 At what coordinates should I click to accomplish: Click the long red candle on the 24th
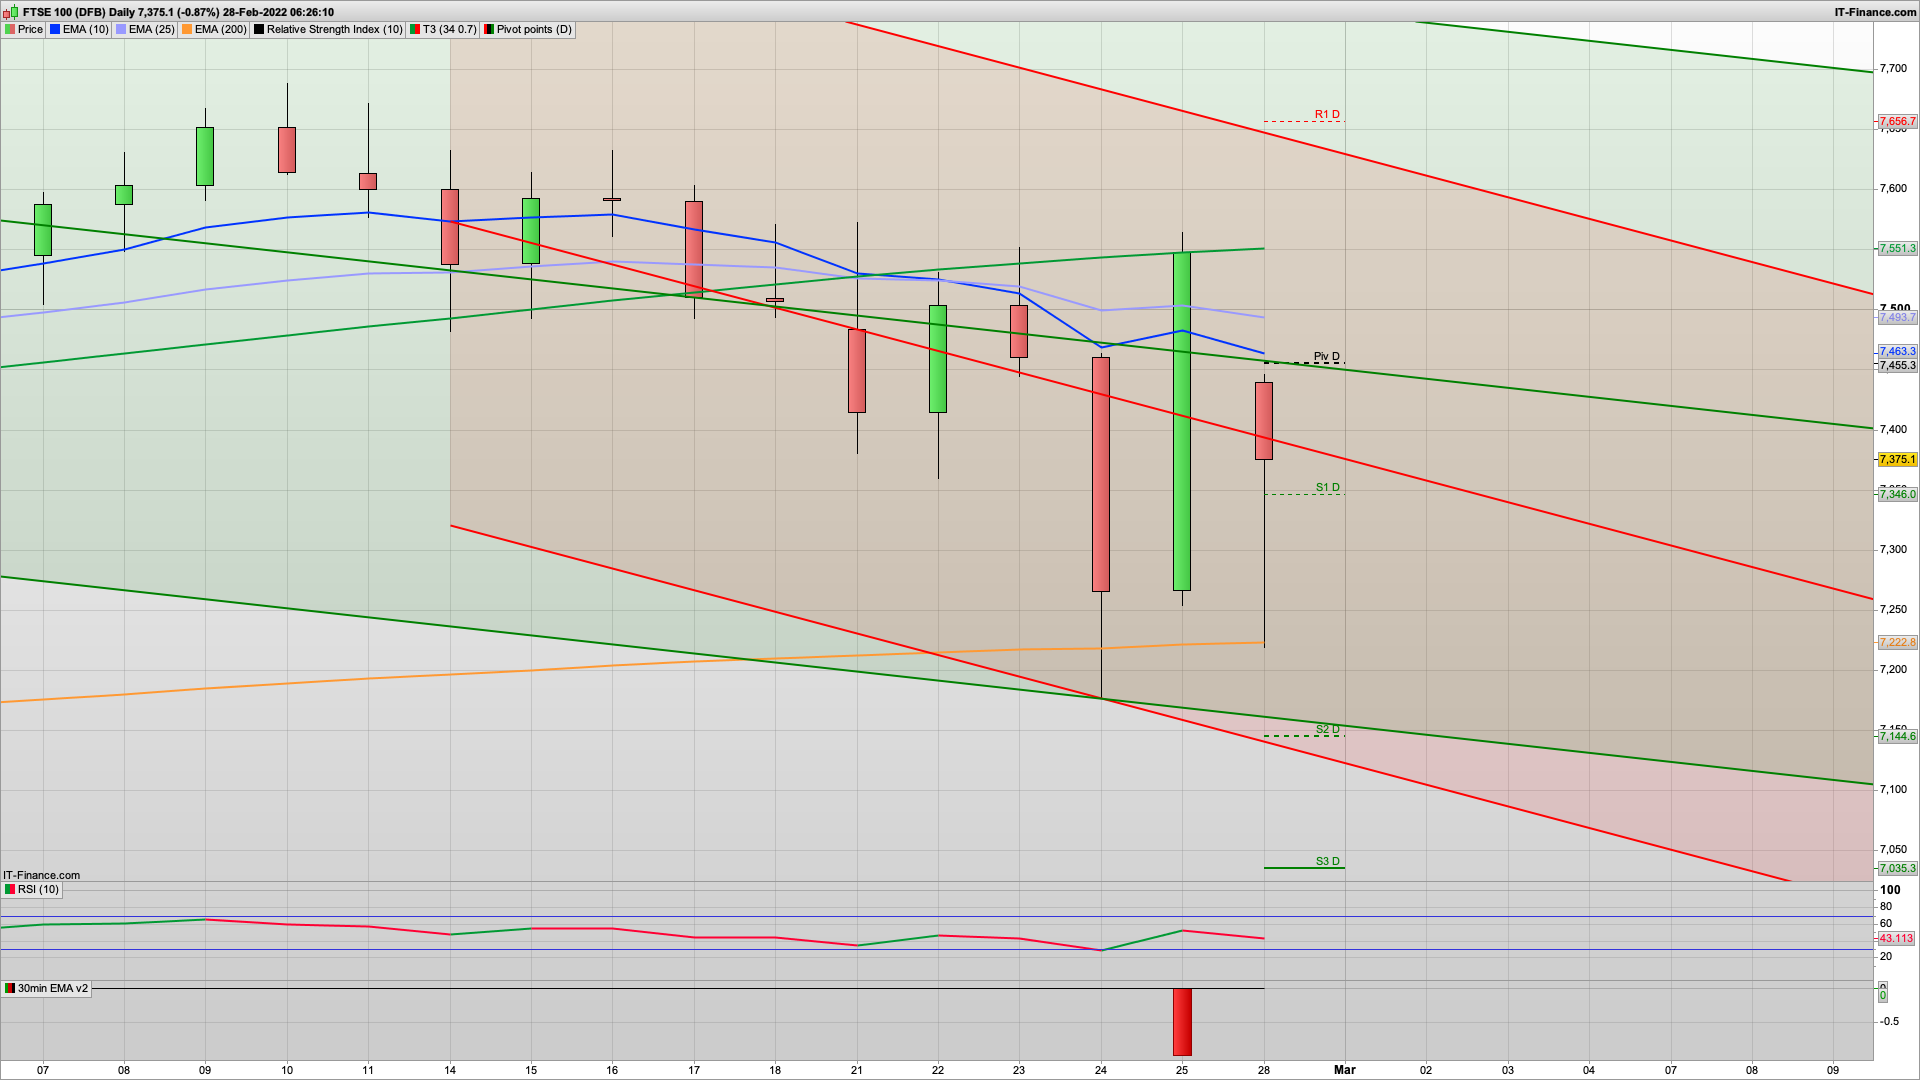pyautogui.click(x=1101, y=474)
